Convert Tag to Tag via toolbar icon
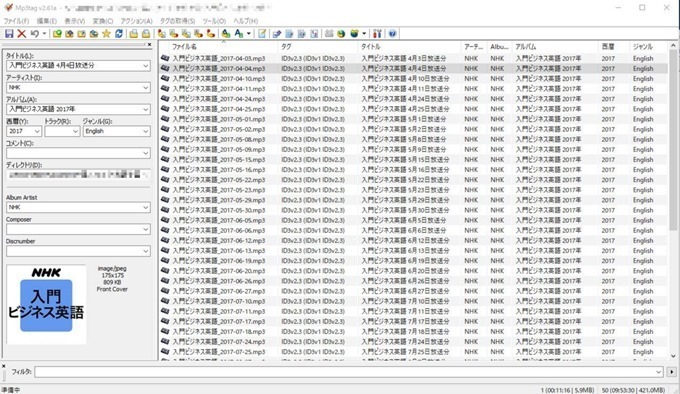680x394 pixels. point(211,34)
